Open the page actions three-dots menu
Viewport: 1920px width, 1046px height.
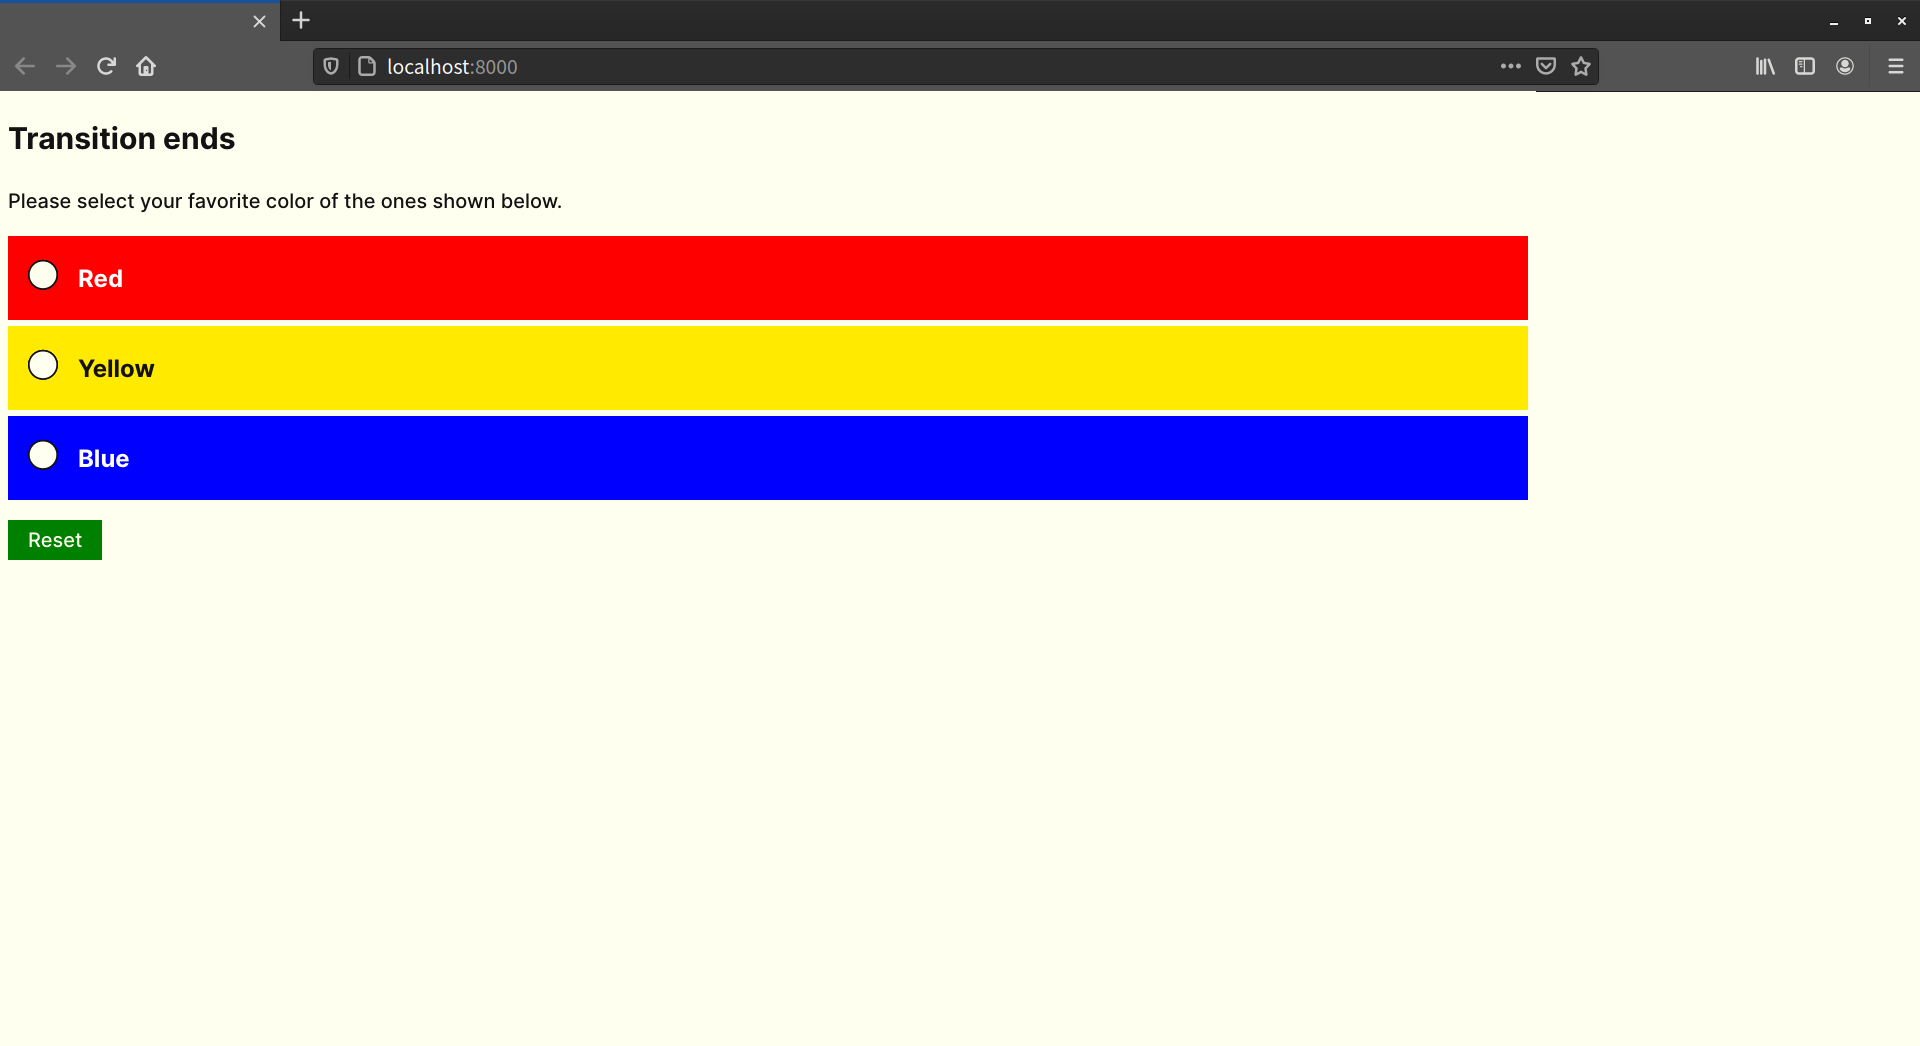[1510, 67]
